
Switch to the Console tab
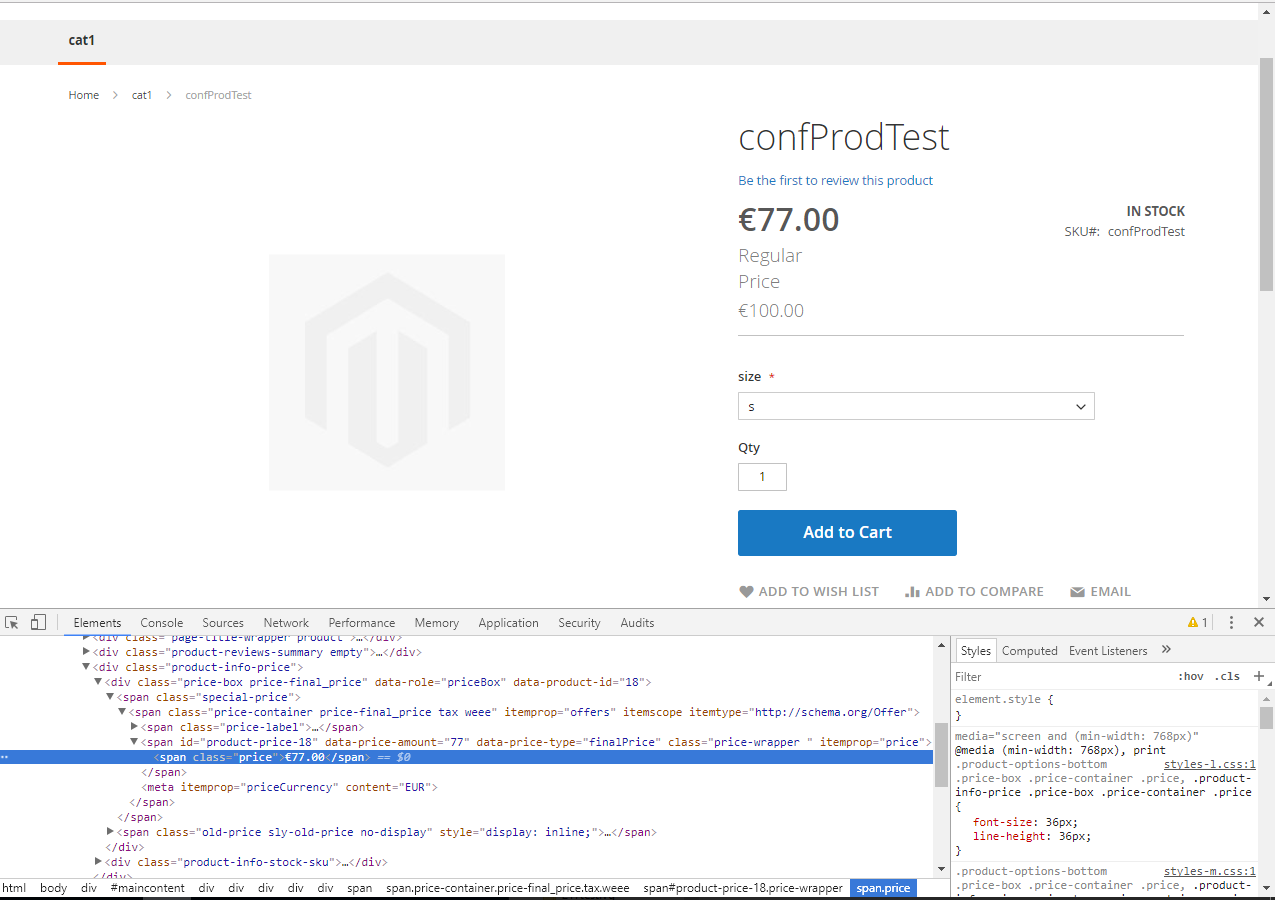pos(162,622)
